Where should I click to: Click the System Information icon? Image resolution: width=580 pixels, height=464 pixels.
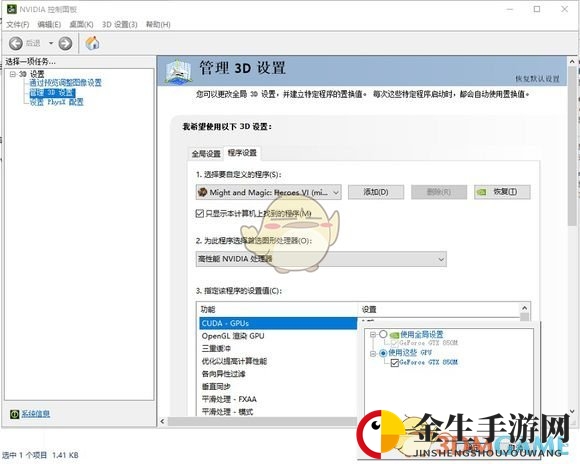coord(14,414)
